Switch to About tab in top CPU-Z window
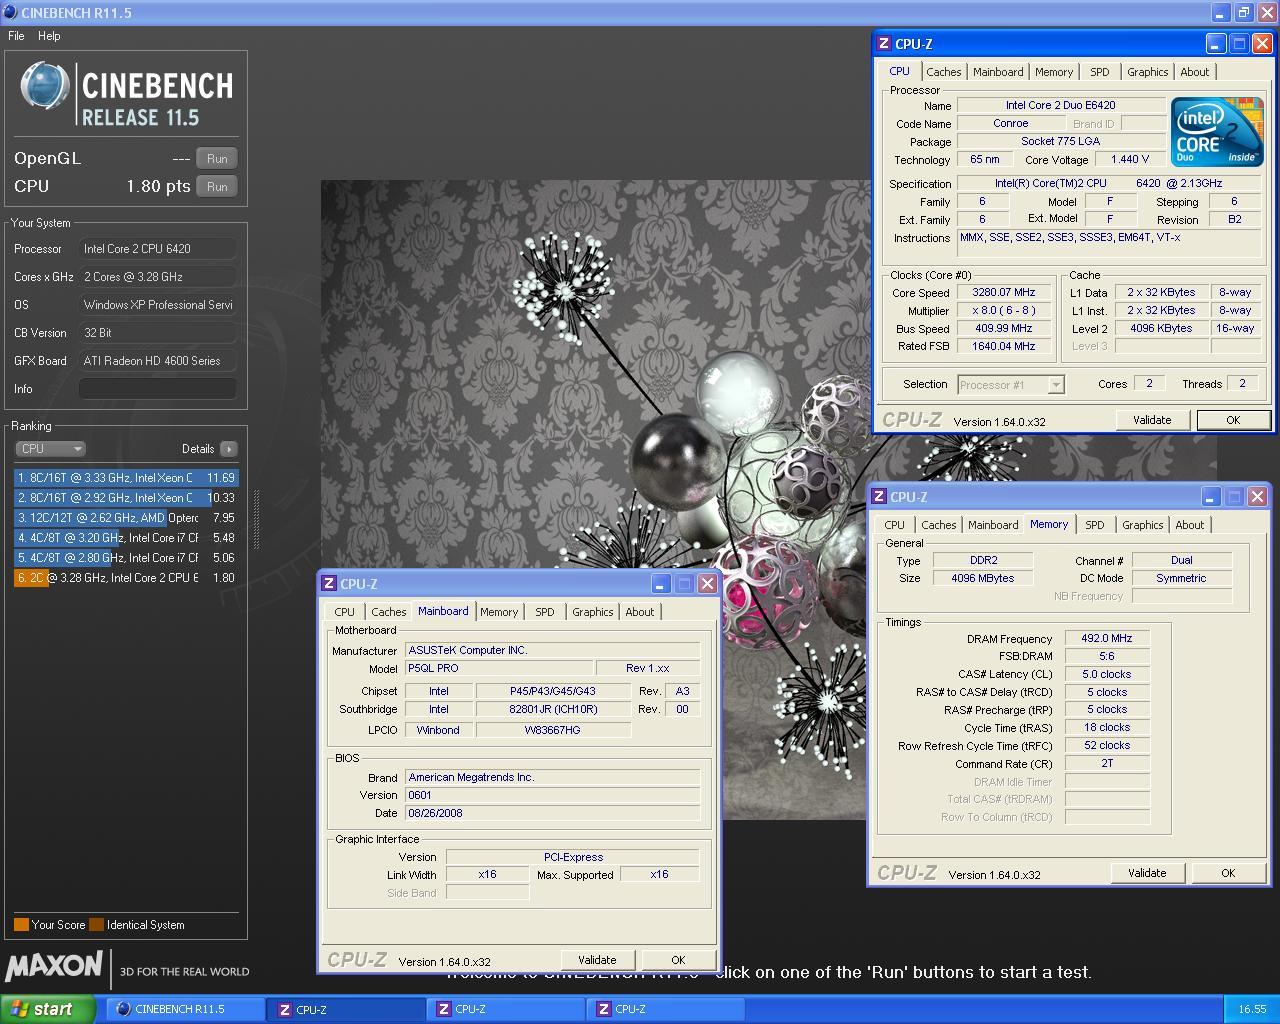Viewport: 1280px width, 1024px height. click(x=1194, y=72)
